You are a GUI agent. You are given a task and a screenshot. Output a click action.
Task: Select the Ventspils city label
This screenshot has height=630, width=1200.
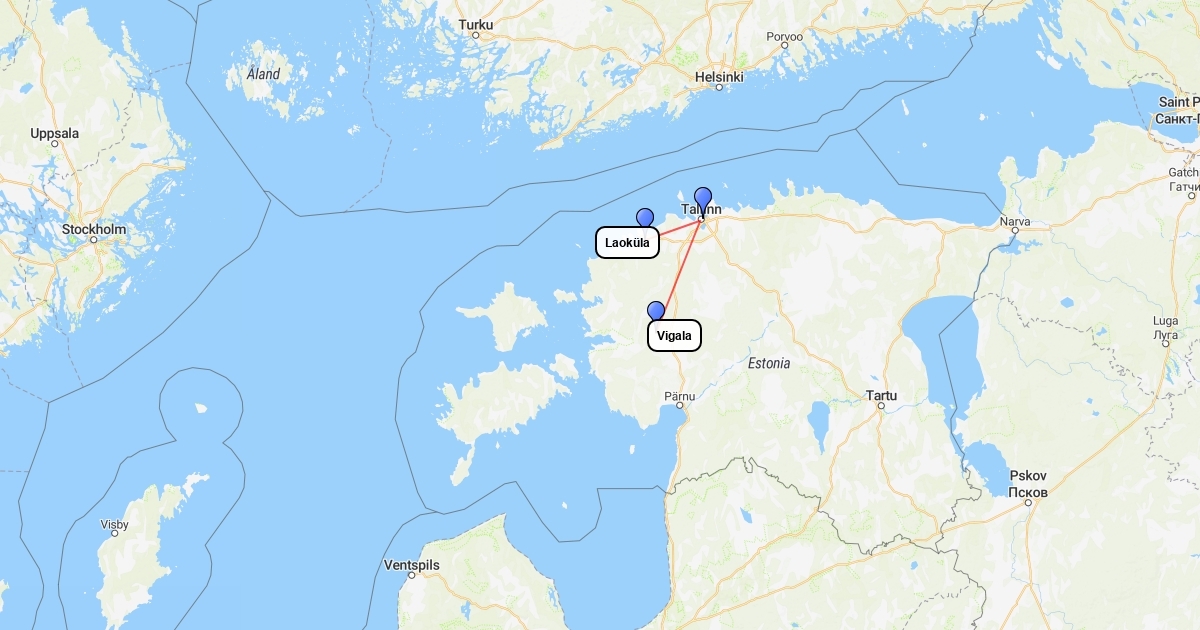coord(412,565)
